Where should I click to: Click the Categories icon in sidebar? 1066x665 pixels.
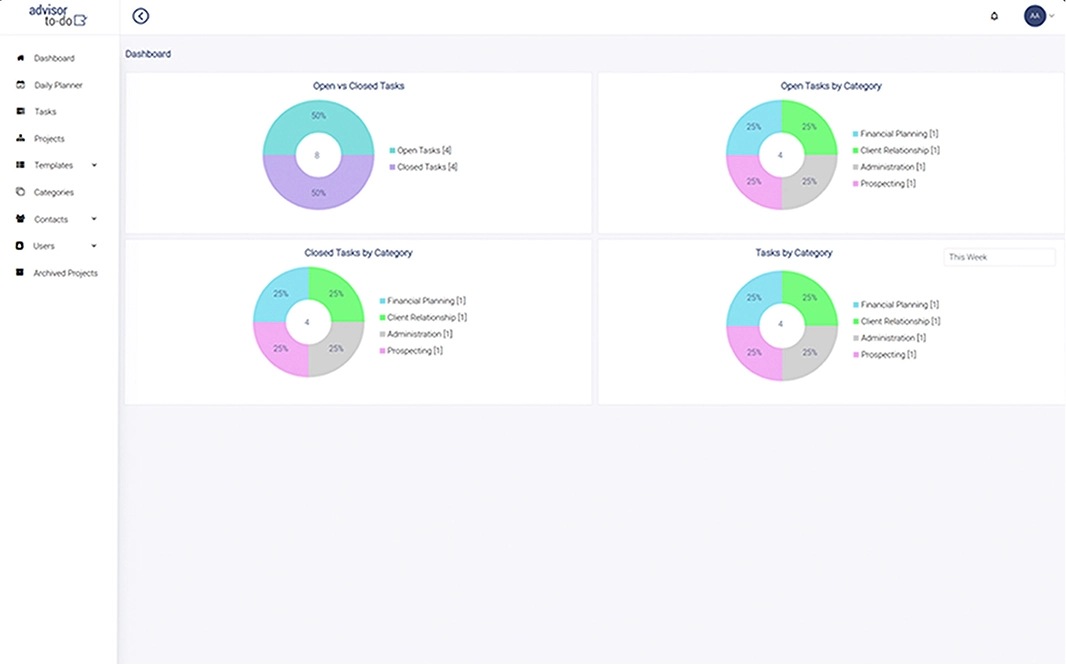pyautogui.click(x=20, y=192)
